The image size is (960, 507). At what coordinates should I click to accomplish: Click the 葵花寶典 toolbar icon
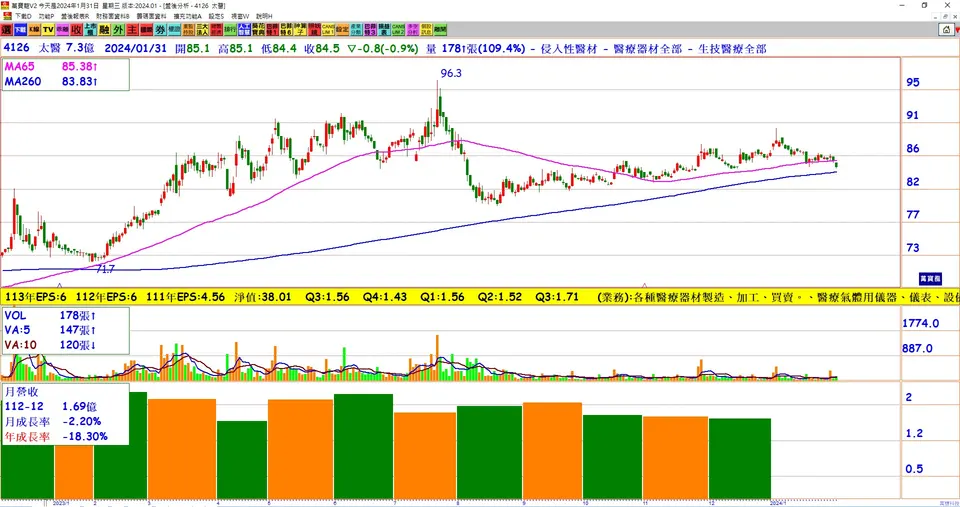[x=258, y=29]
